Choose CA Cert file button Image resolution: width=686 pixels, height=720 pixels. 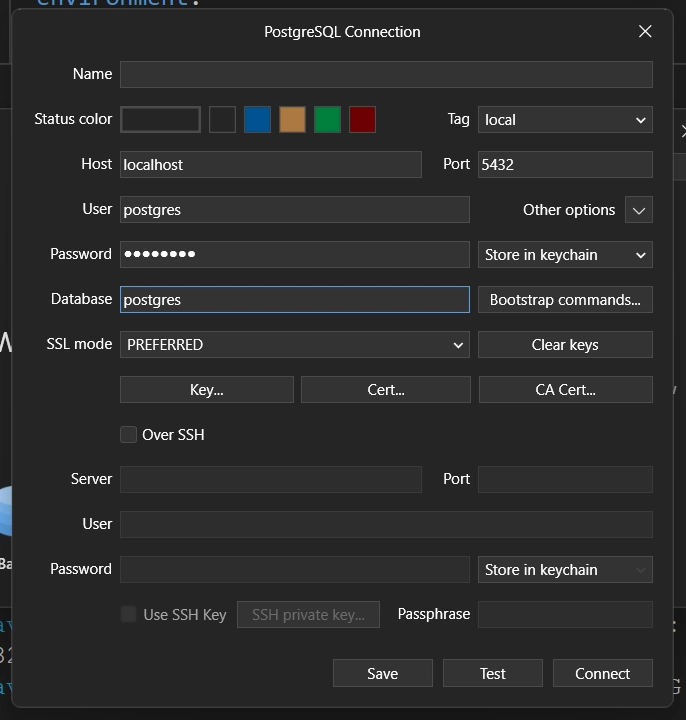[x=566, y=389]
